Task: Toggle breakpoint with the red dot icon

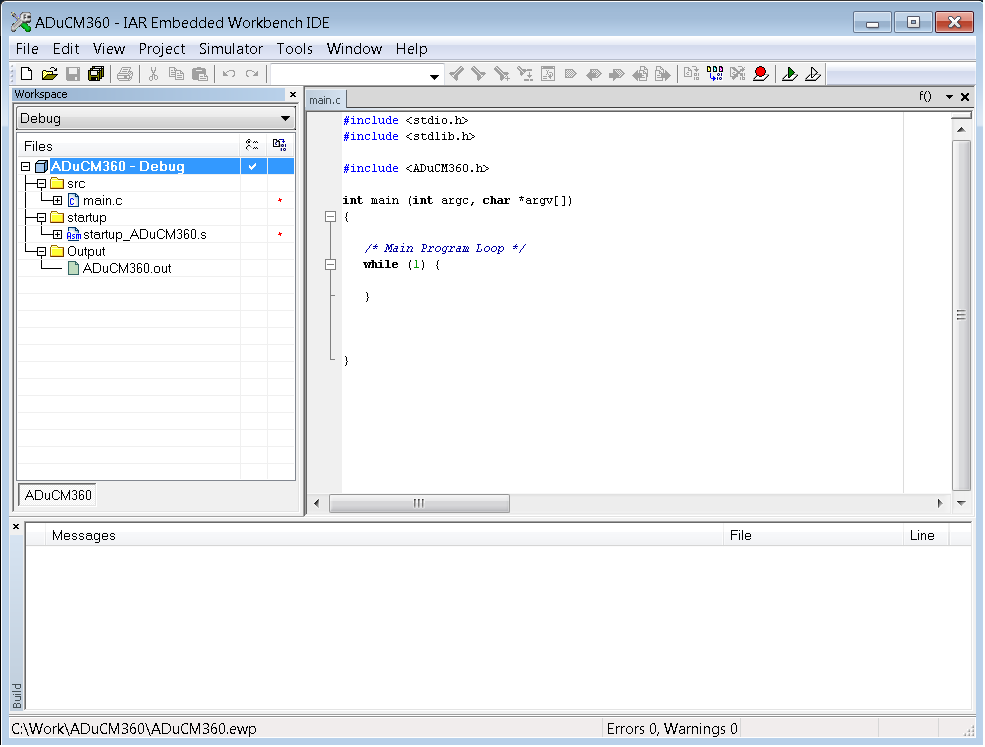Action: pyautogui.click(x=761, y=74)
